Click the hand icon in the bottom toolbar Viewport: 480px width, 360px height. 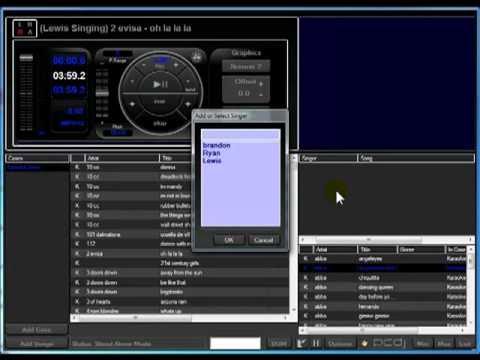click(364, 343)
